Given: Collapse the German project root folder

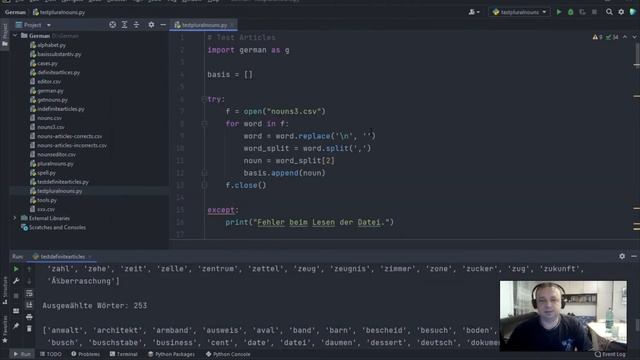Looking at the screenshot, I should pyautogui.click(x=15, y=36).
